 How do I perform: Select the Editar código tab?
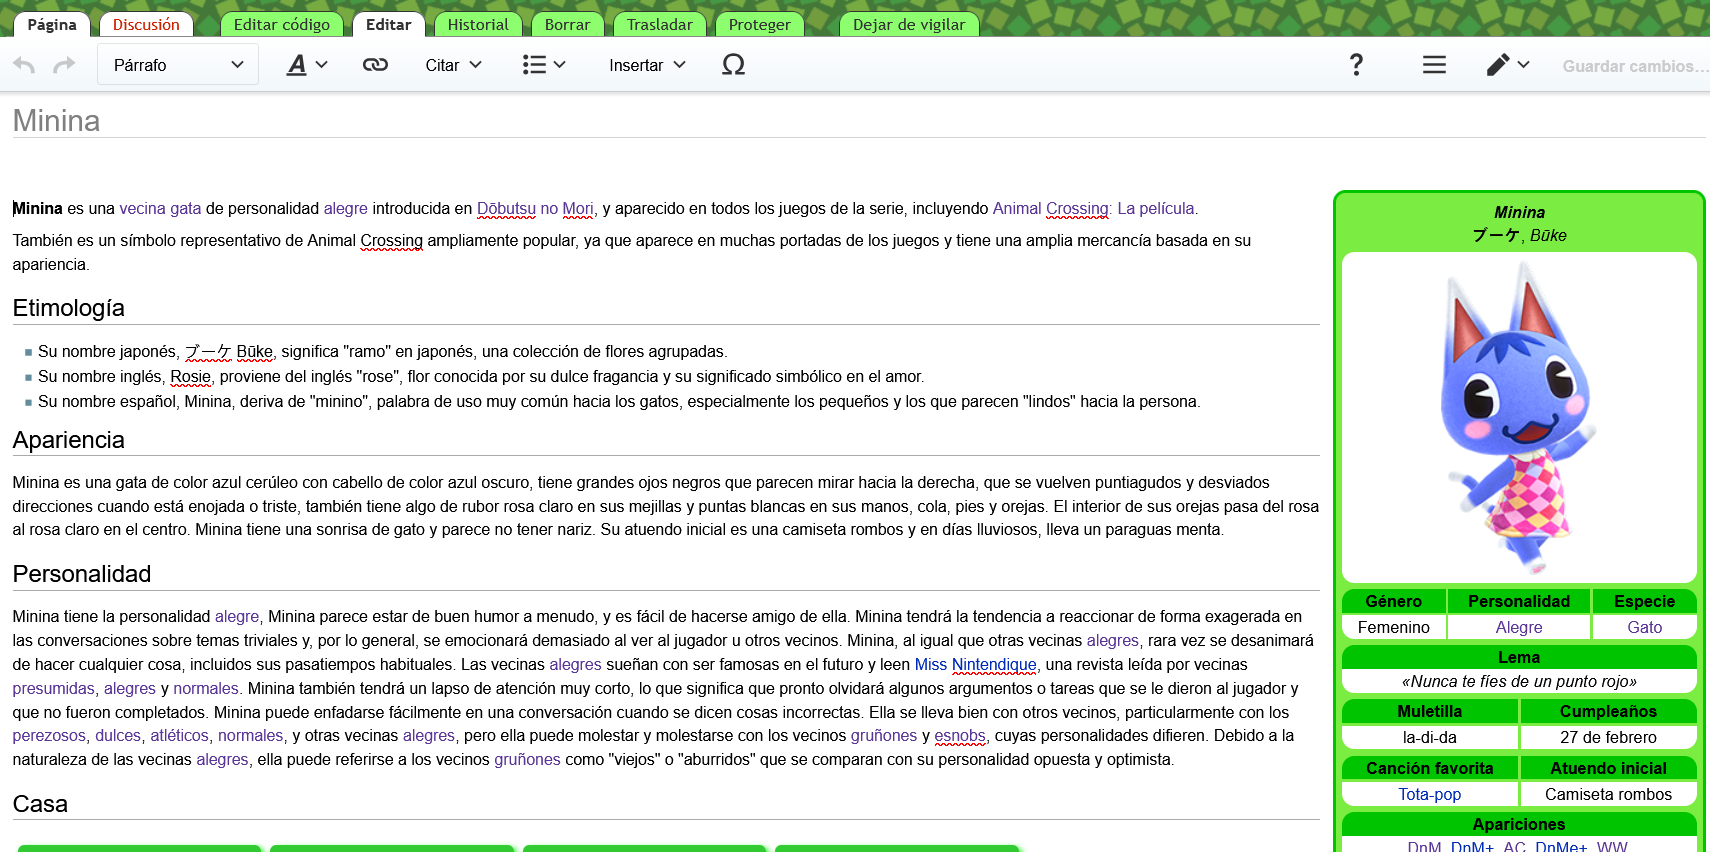[281, 24]
